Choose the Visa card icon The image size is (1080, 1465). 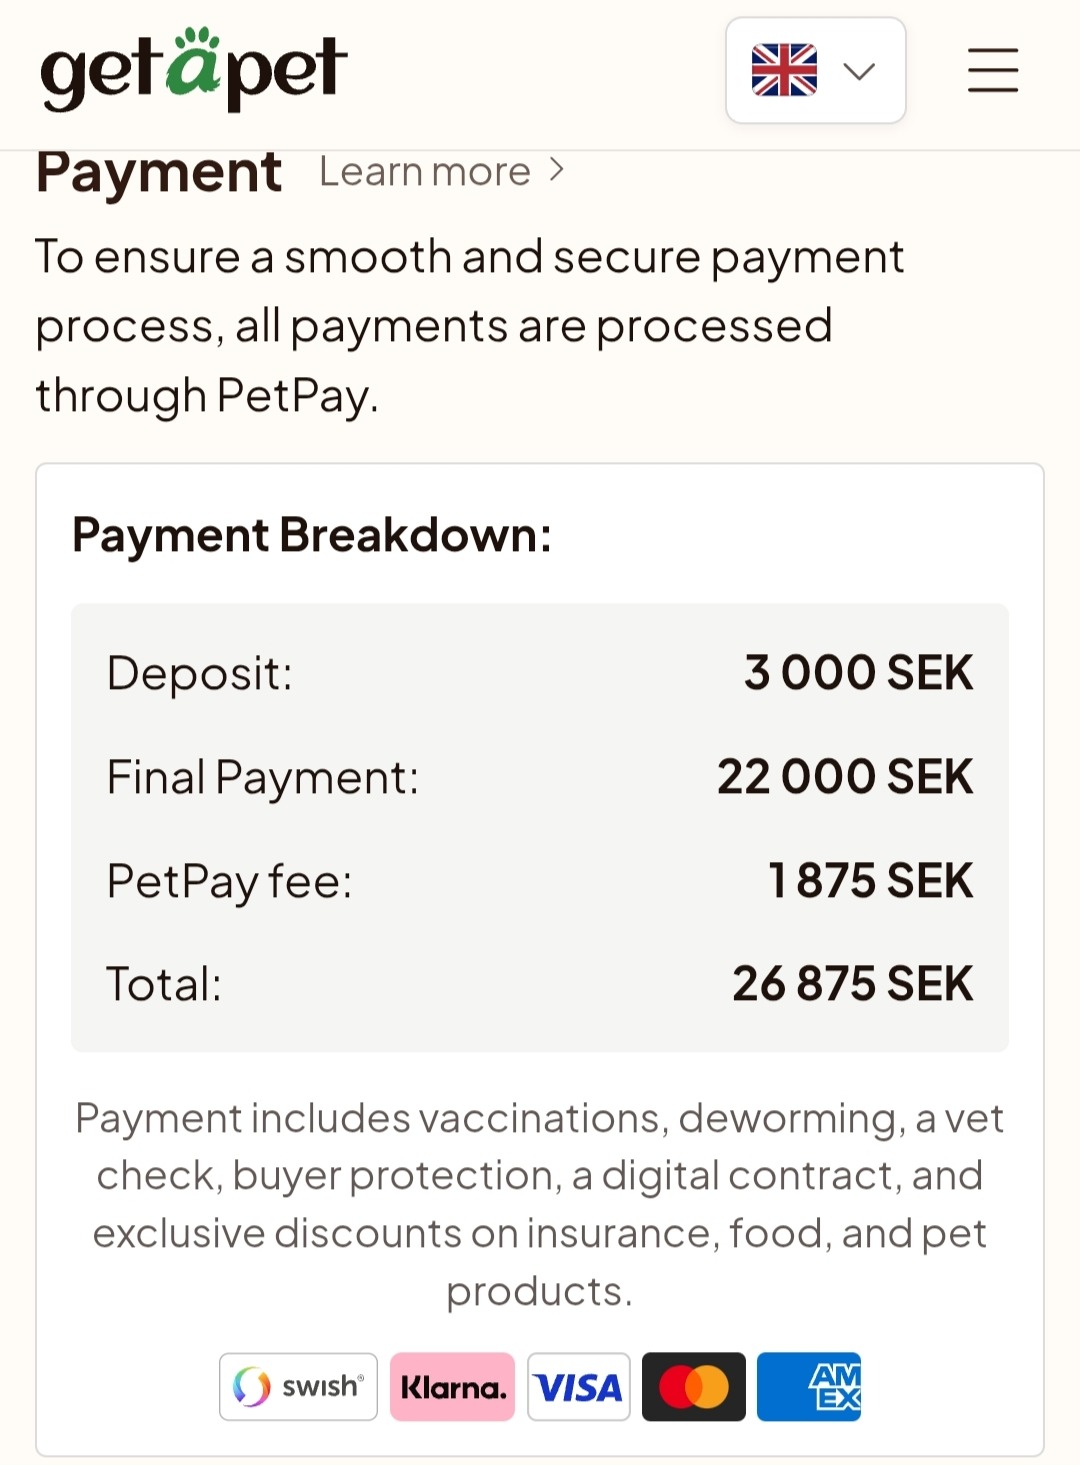579,1387
